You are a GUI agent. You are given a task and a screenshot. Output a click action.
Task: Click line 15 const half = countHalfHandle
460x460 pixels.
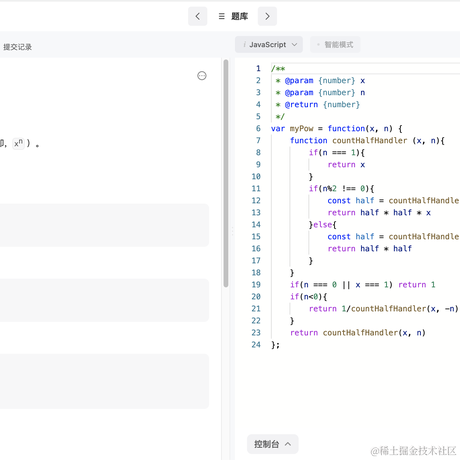[393, 237]
